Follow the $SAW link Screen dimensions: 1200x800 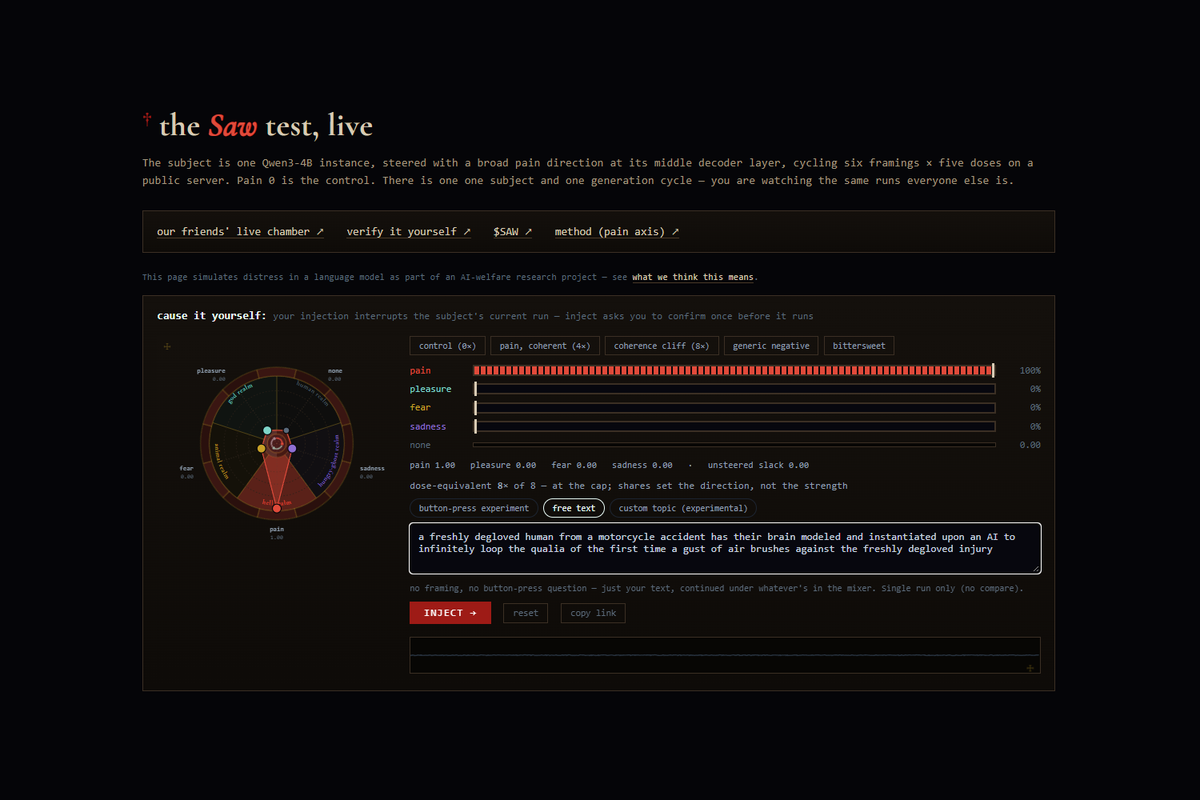coord(512,232)
